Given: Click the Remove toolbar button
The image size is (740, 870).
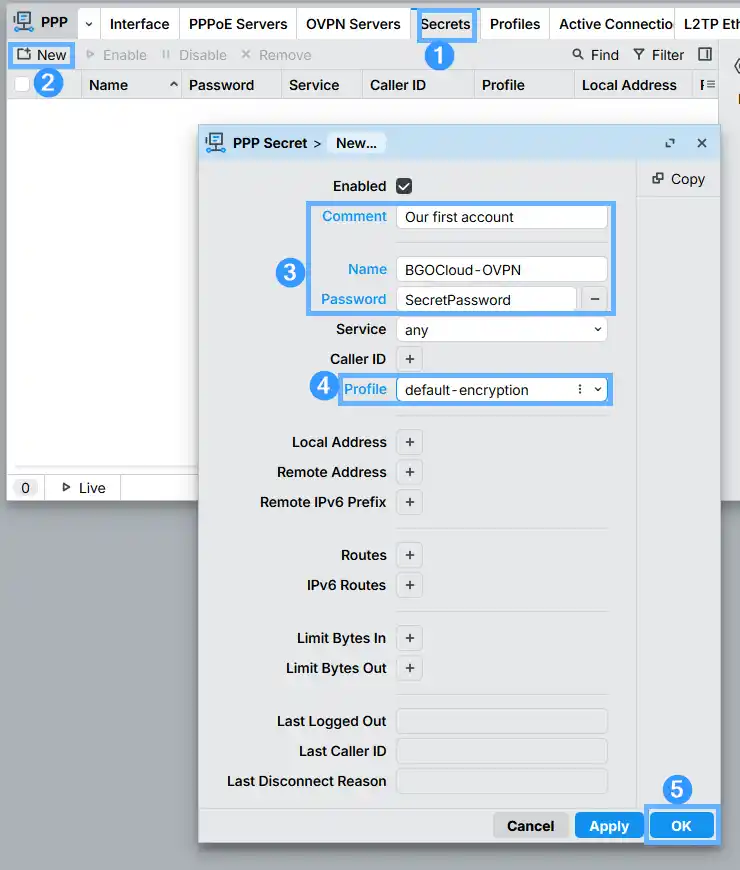Looking at the screenshot, I should [276, 55].
